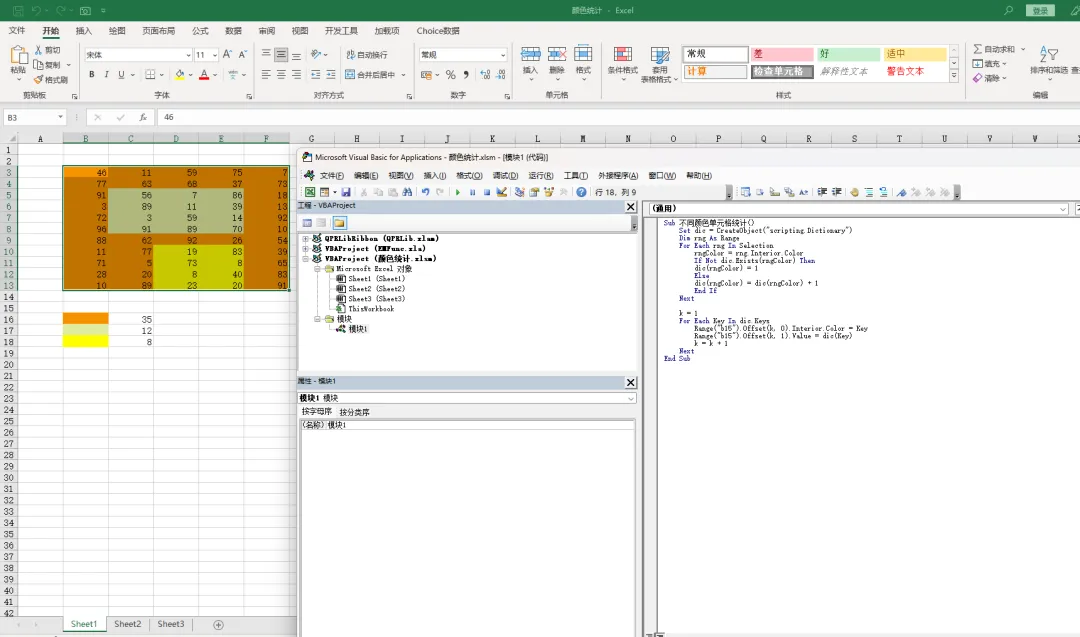Open Merge & Center (合并后居中) dropdown arrow
The width and height of the screenshot is (1080, 637).
(x=404, y=75)
